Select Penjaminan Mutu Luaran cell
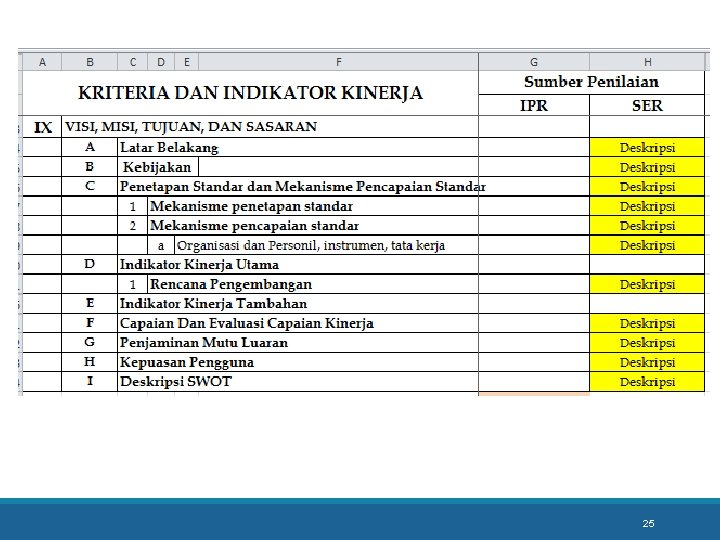Screen dimensions: 720x540 point(298,343)
